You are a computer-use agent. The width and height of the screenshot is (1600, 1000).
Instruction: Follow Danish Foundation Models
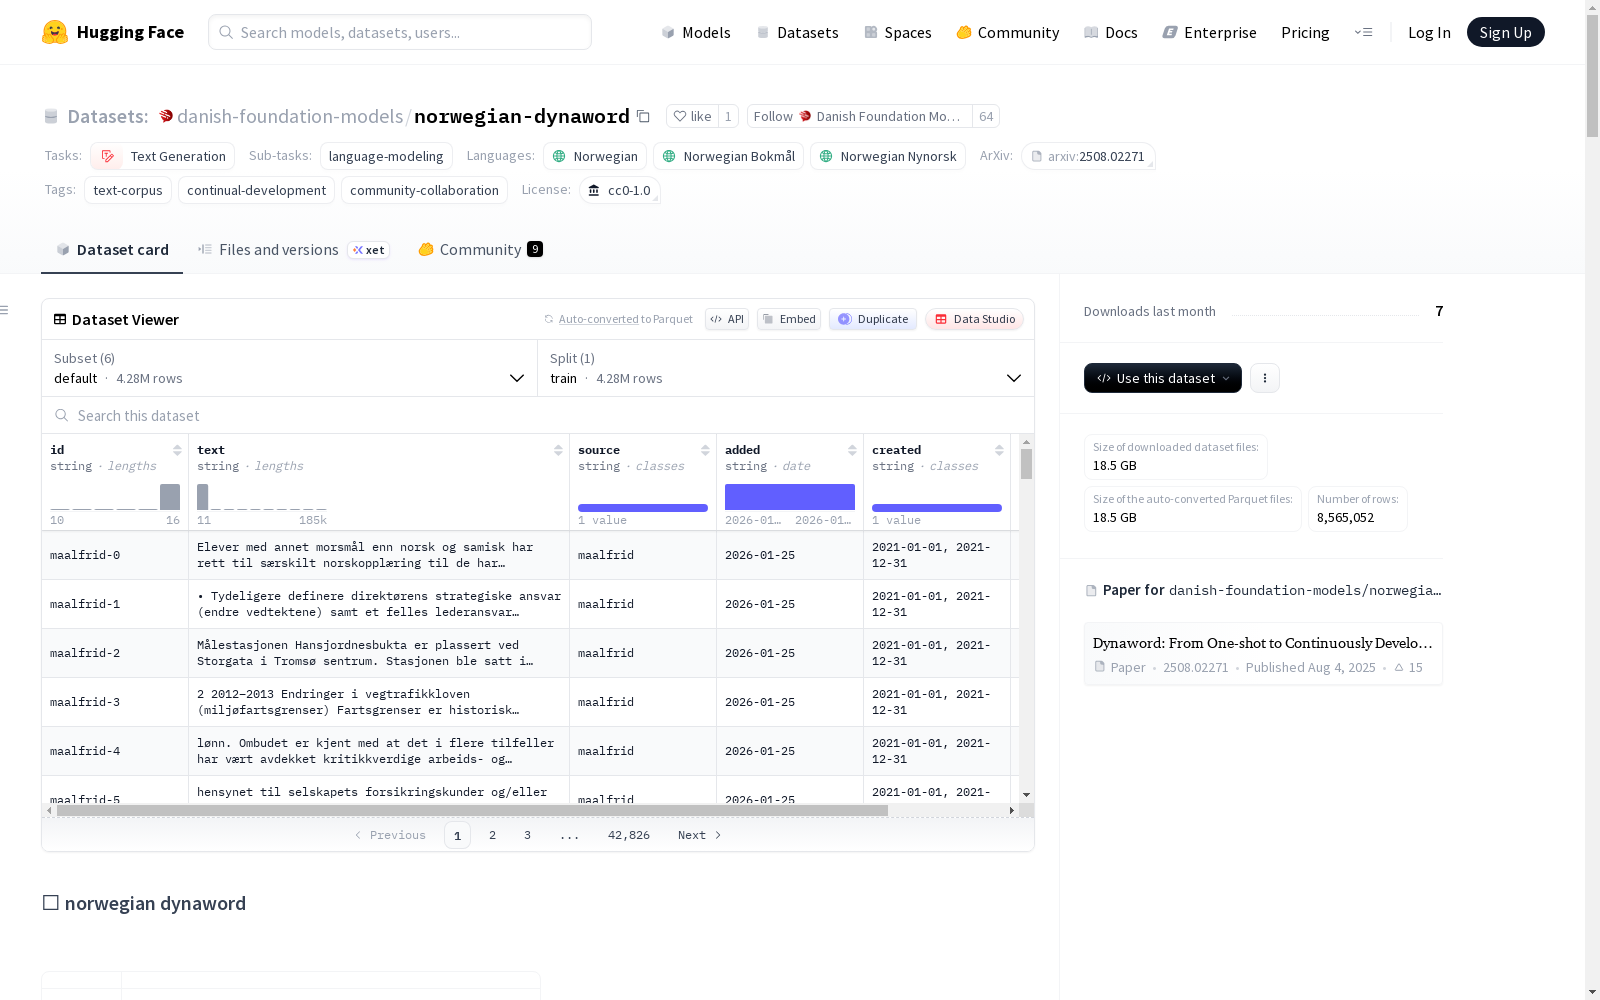coord(860,117)
